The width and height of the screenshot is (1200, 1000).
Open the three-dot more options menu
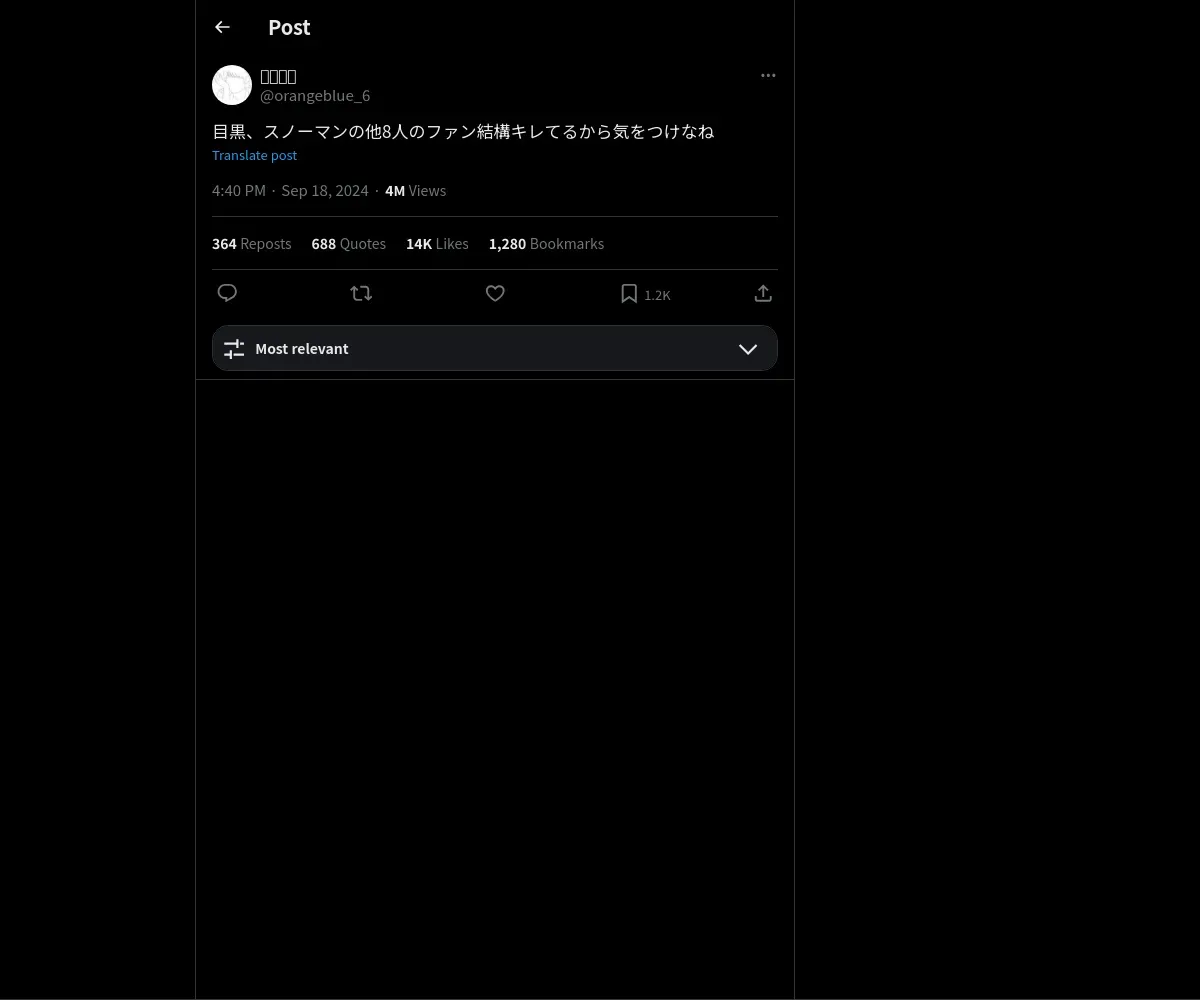768,75
